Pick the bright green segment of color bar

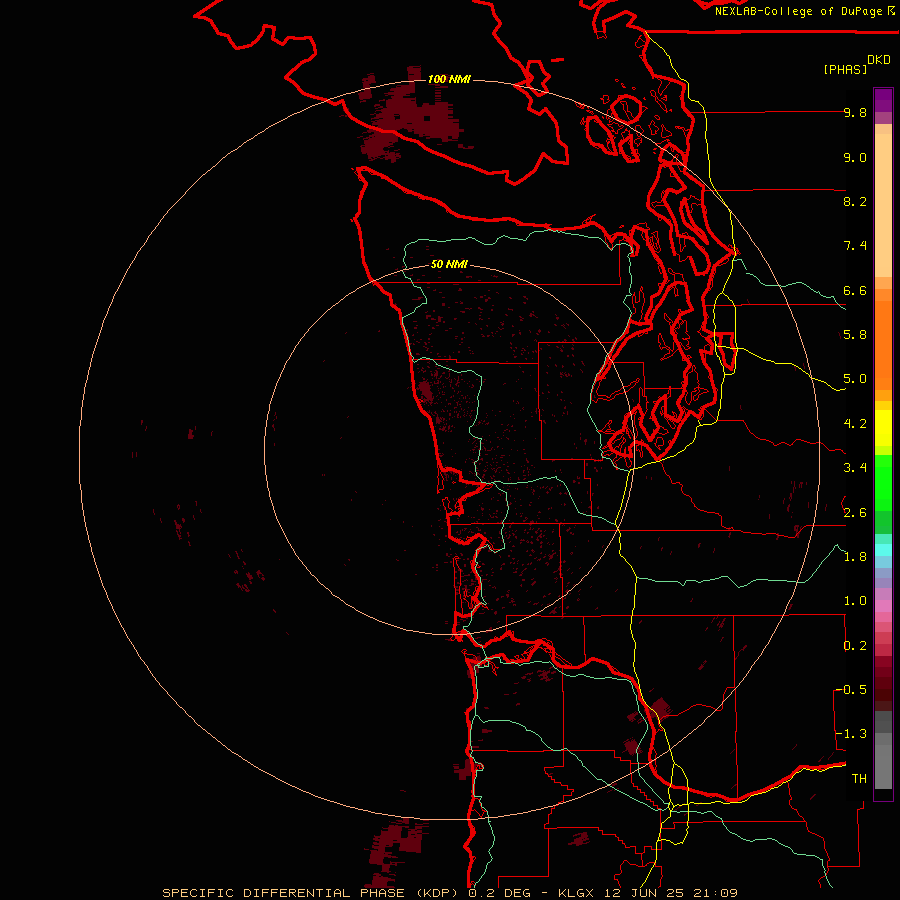tap(883, 483)
